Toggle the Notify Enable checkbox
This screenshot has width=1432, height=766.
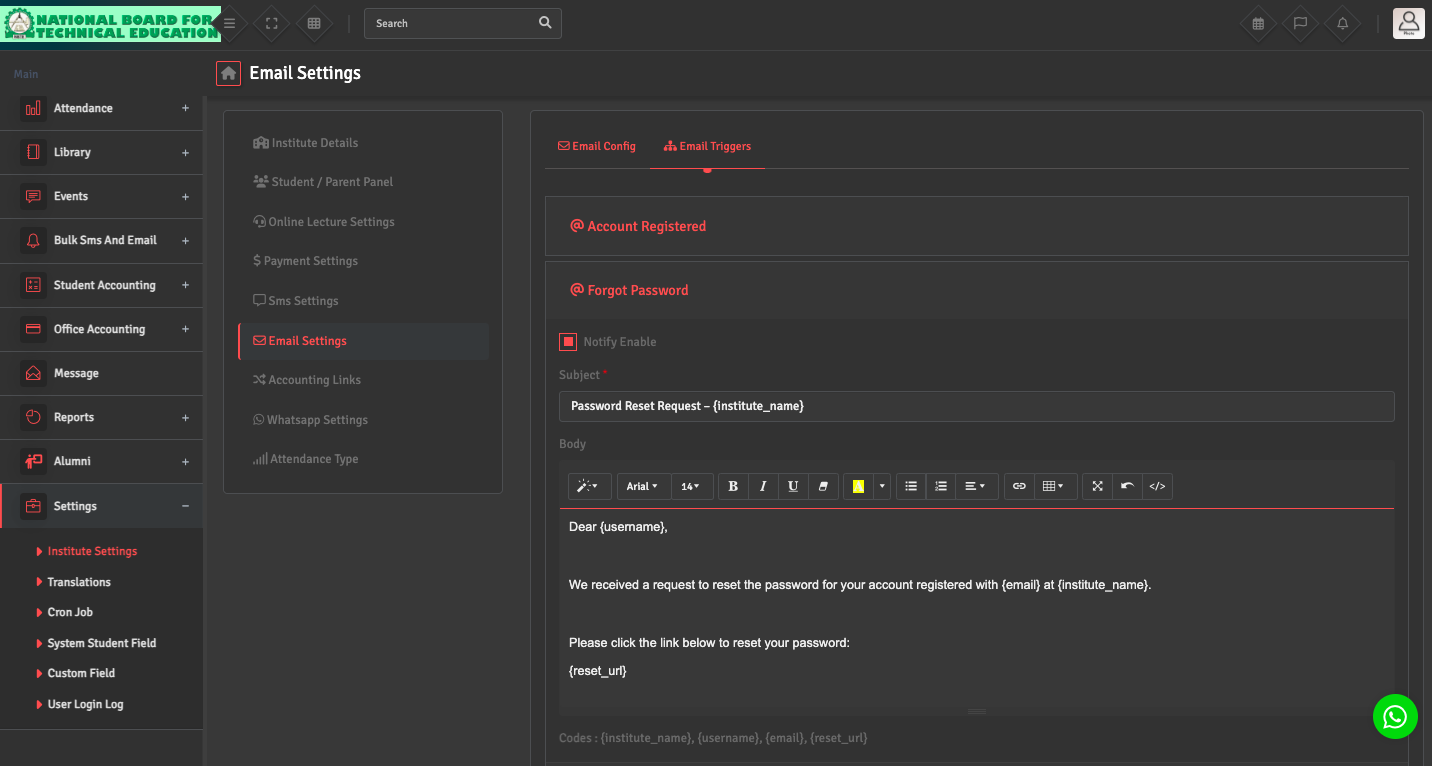(x=568, y=342)
